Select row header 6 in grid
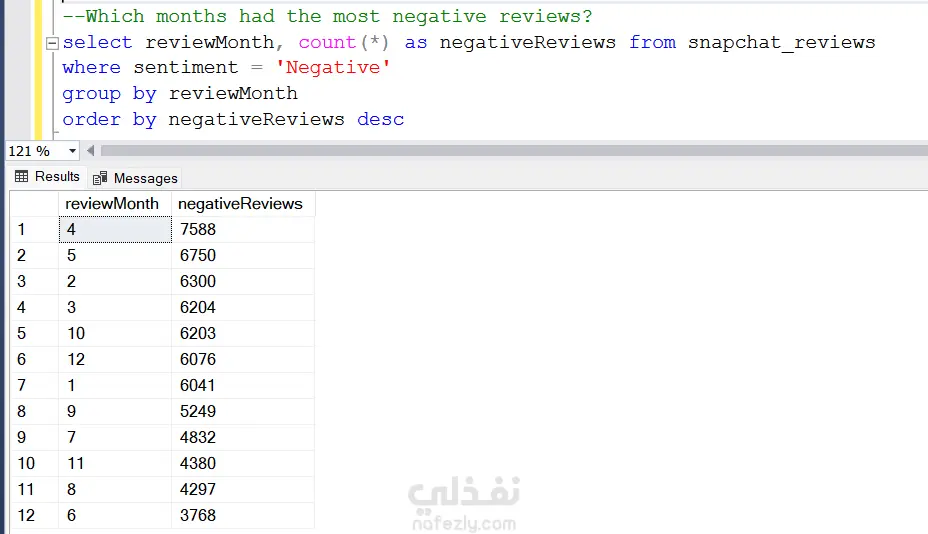This screenshot has height=534, width=928. coord(34,359)
